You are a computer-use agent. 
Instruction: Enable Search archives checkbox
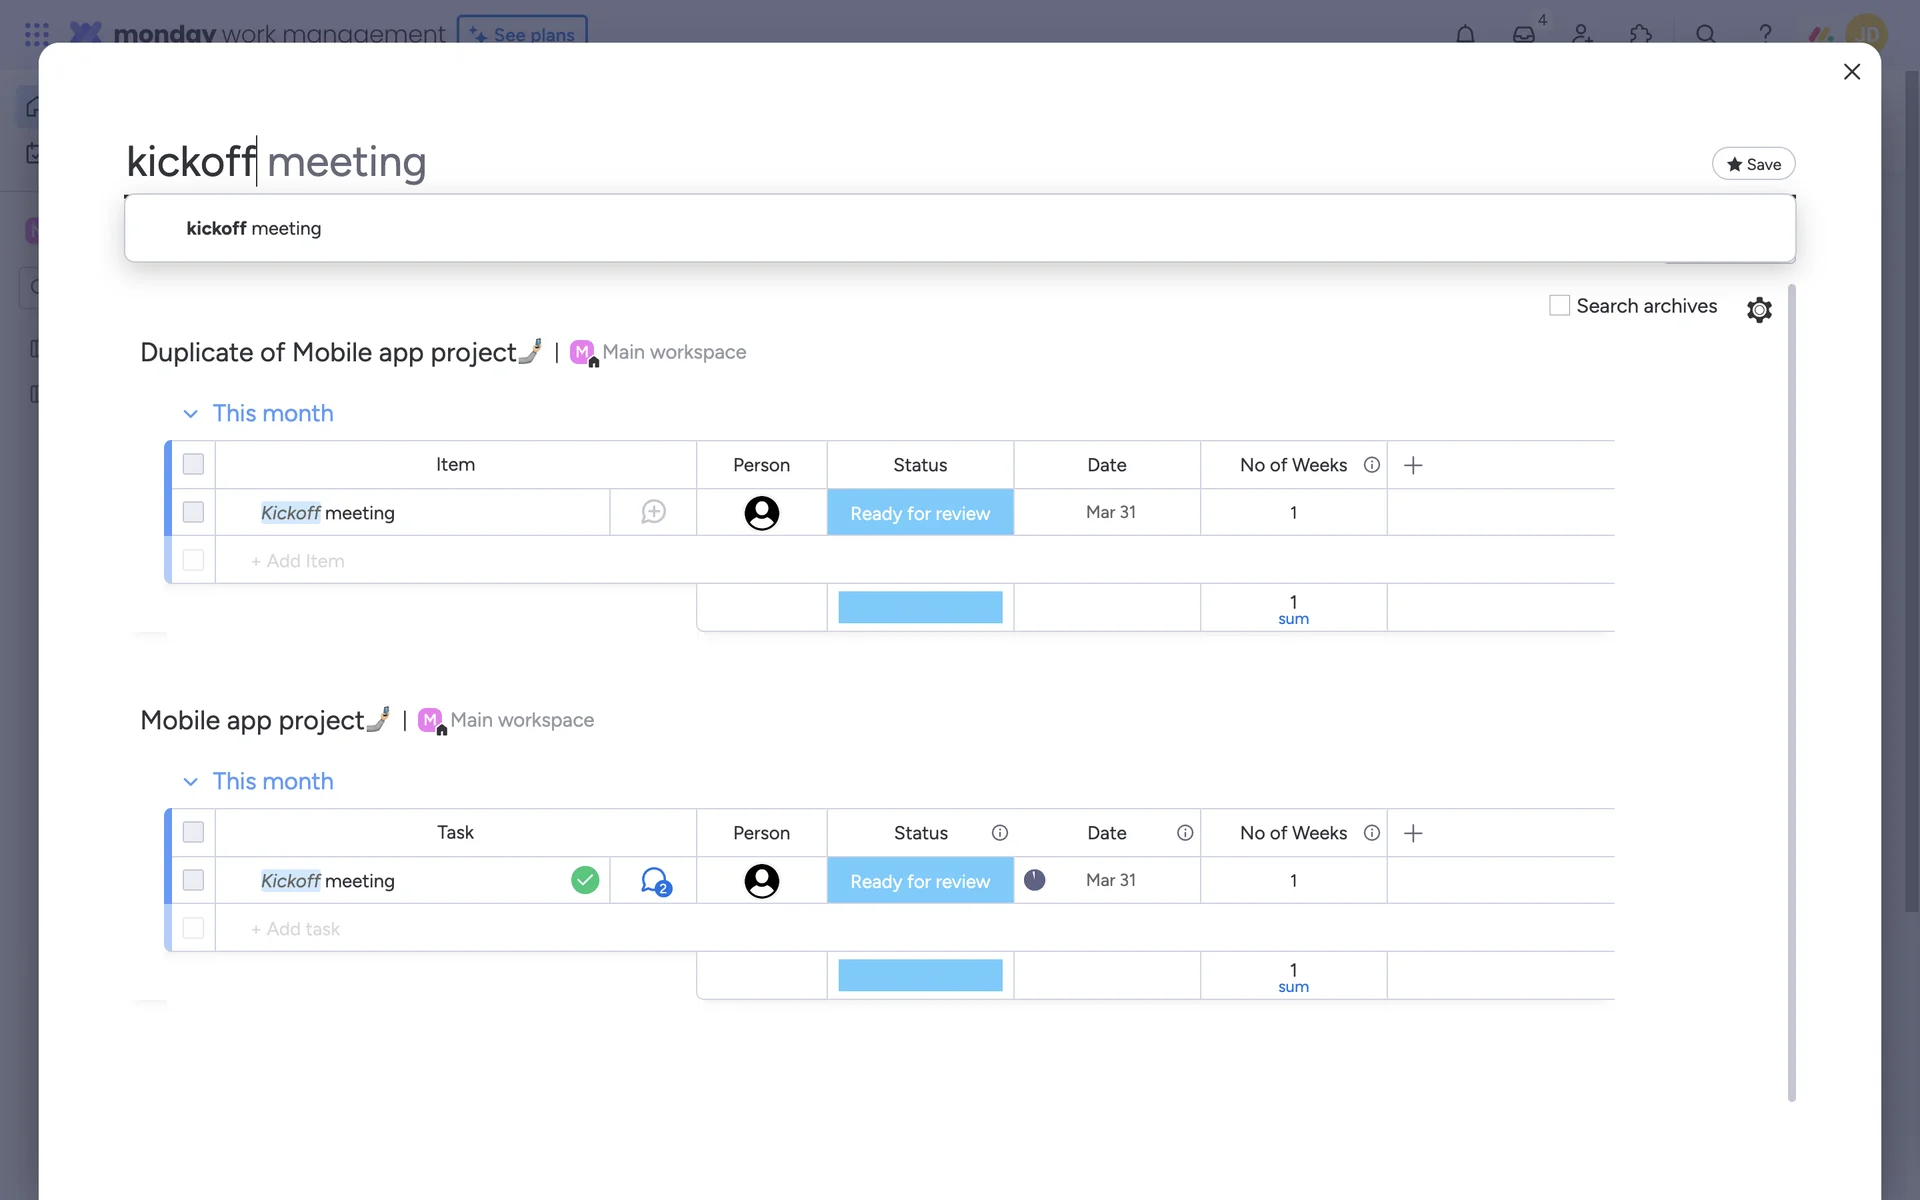1559,306
